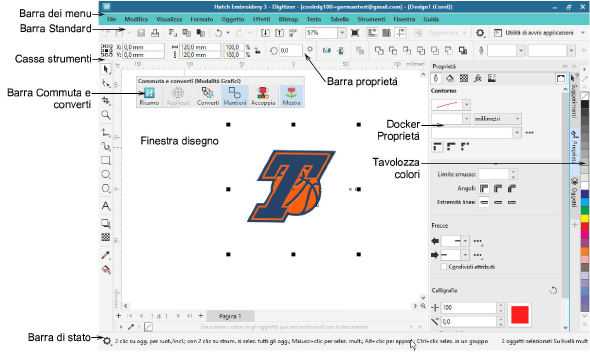Viewport: 590px width, 364px height.
Task: Choose the third Angoli beveled corner option
Action: (x=512, y=188)
